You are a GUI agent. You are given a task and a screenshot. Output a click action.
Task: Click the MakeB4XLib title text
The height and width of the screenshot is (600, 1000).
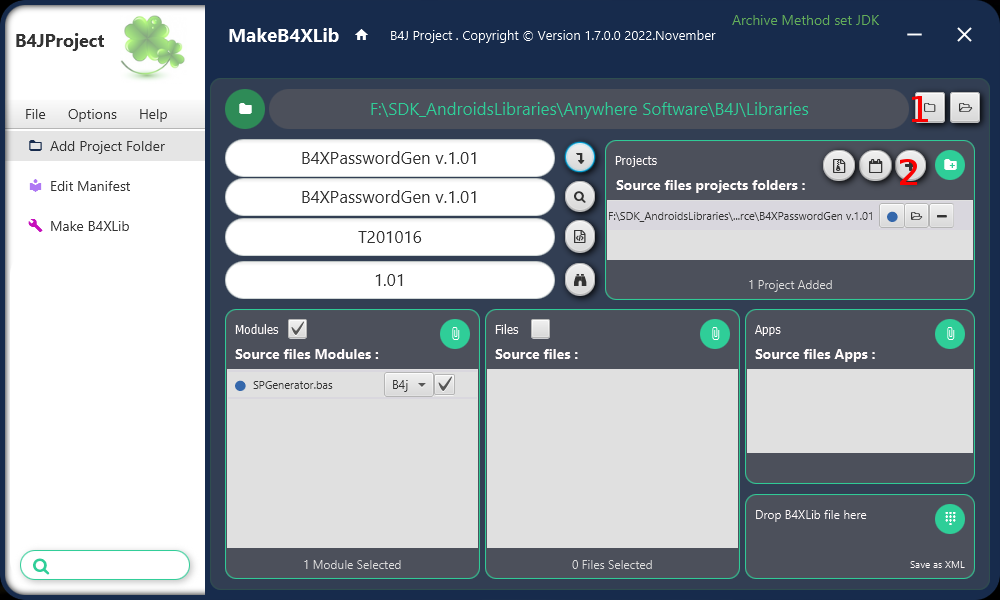tap(284, 36)
